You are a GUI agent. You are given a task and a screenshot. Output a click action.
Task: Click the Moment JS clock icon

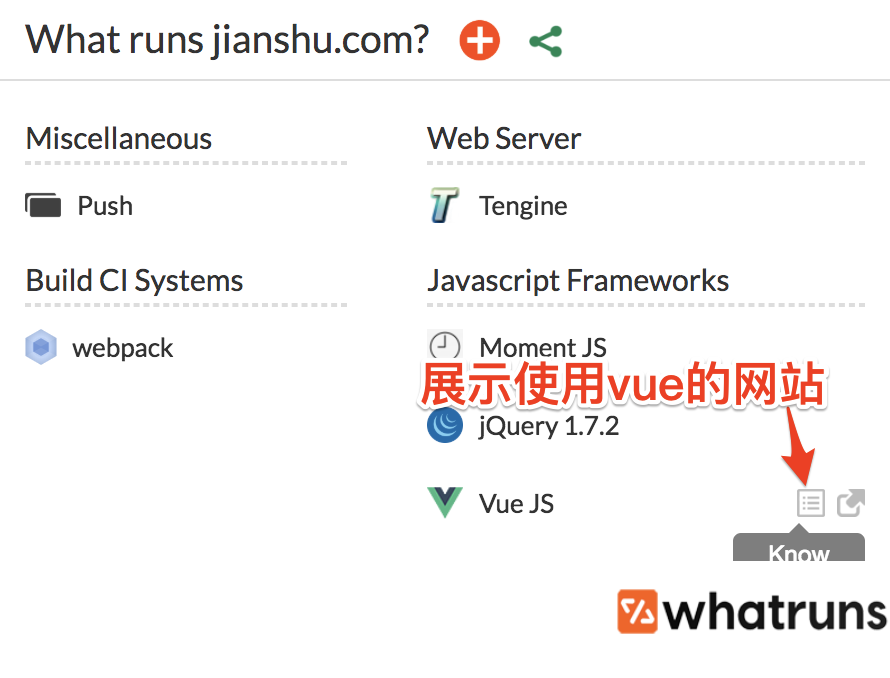tap(444, 345)
